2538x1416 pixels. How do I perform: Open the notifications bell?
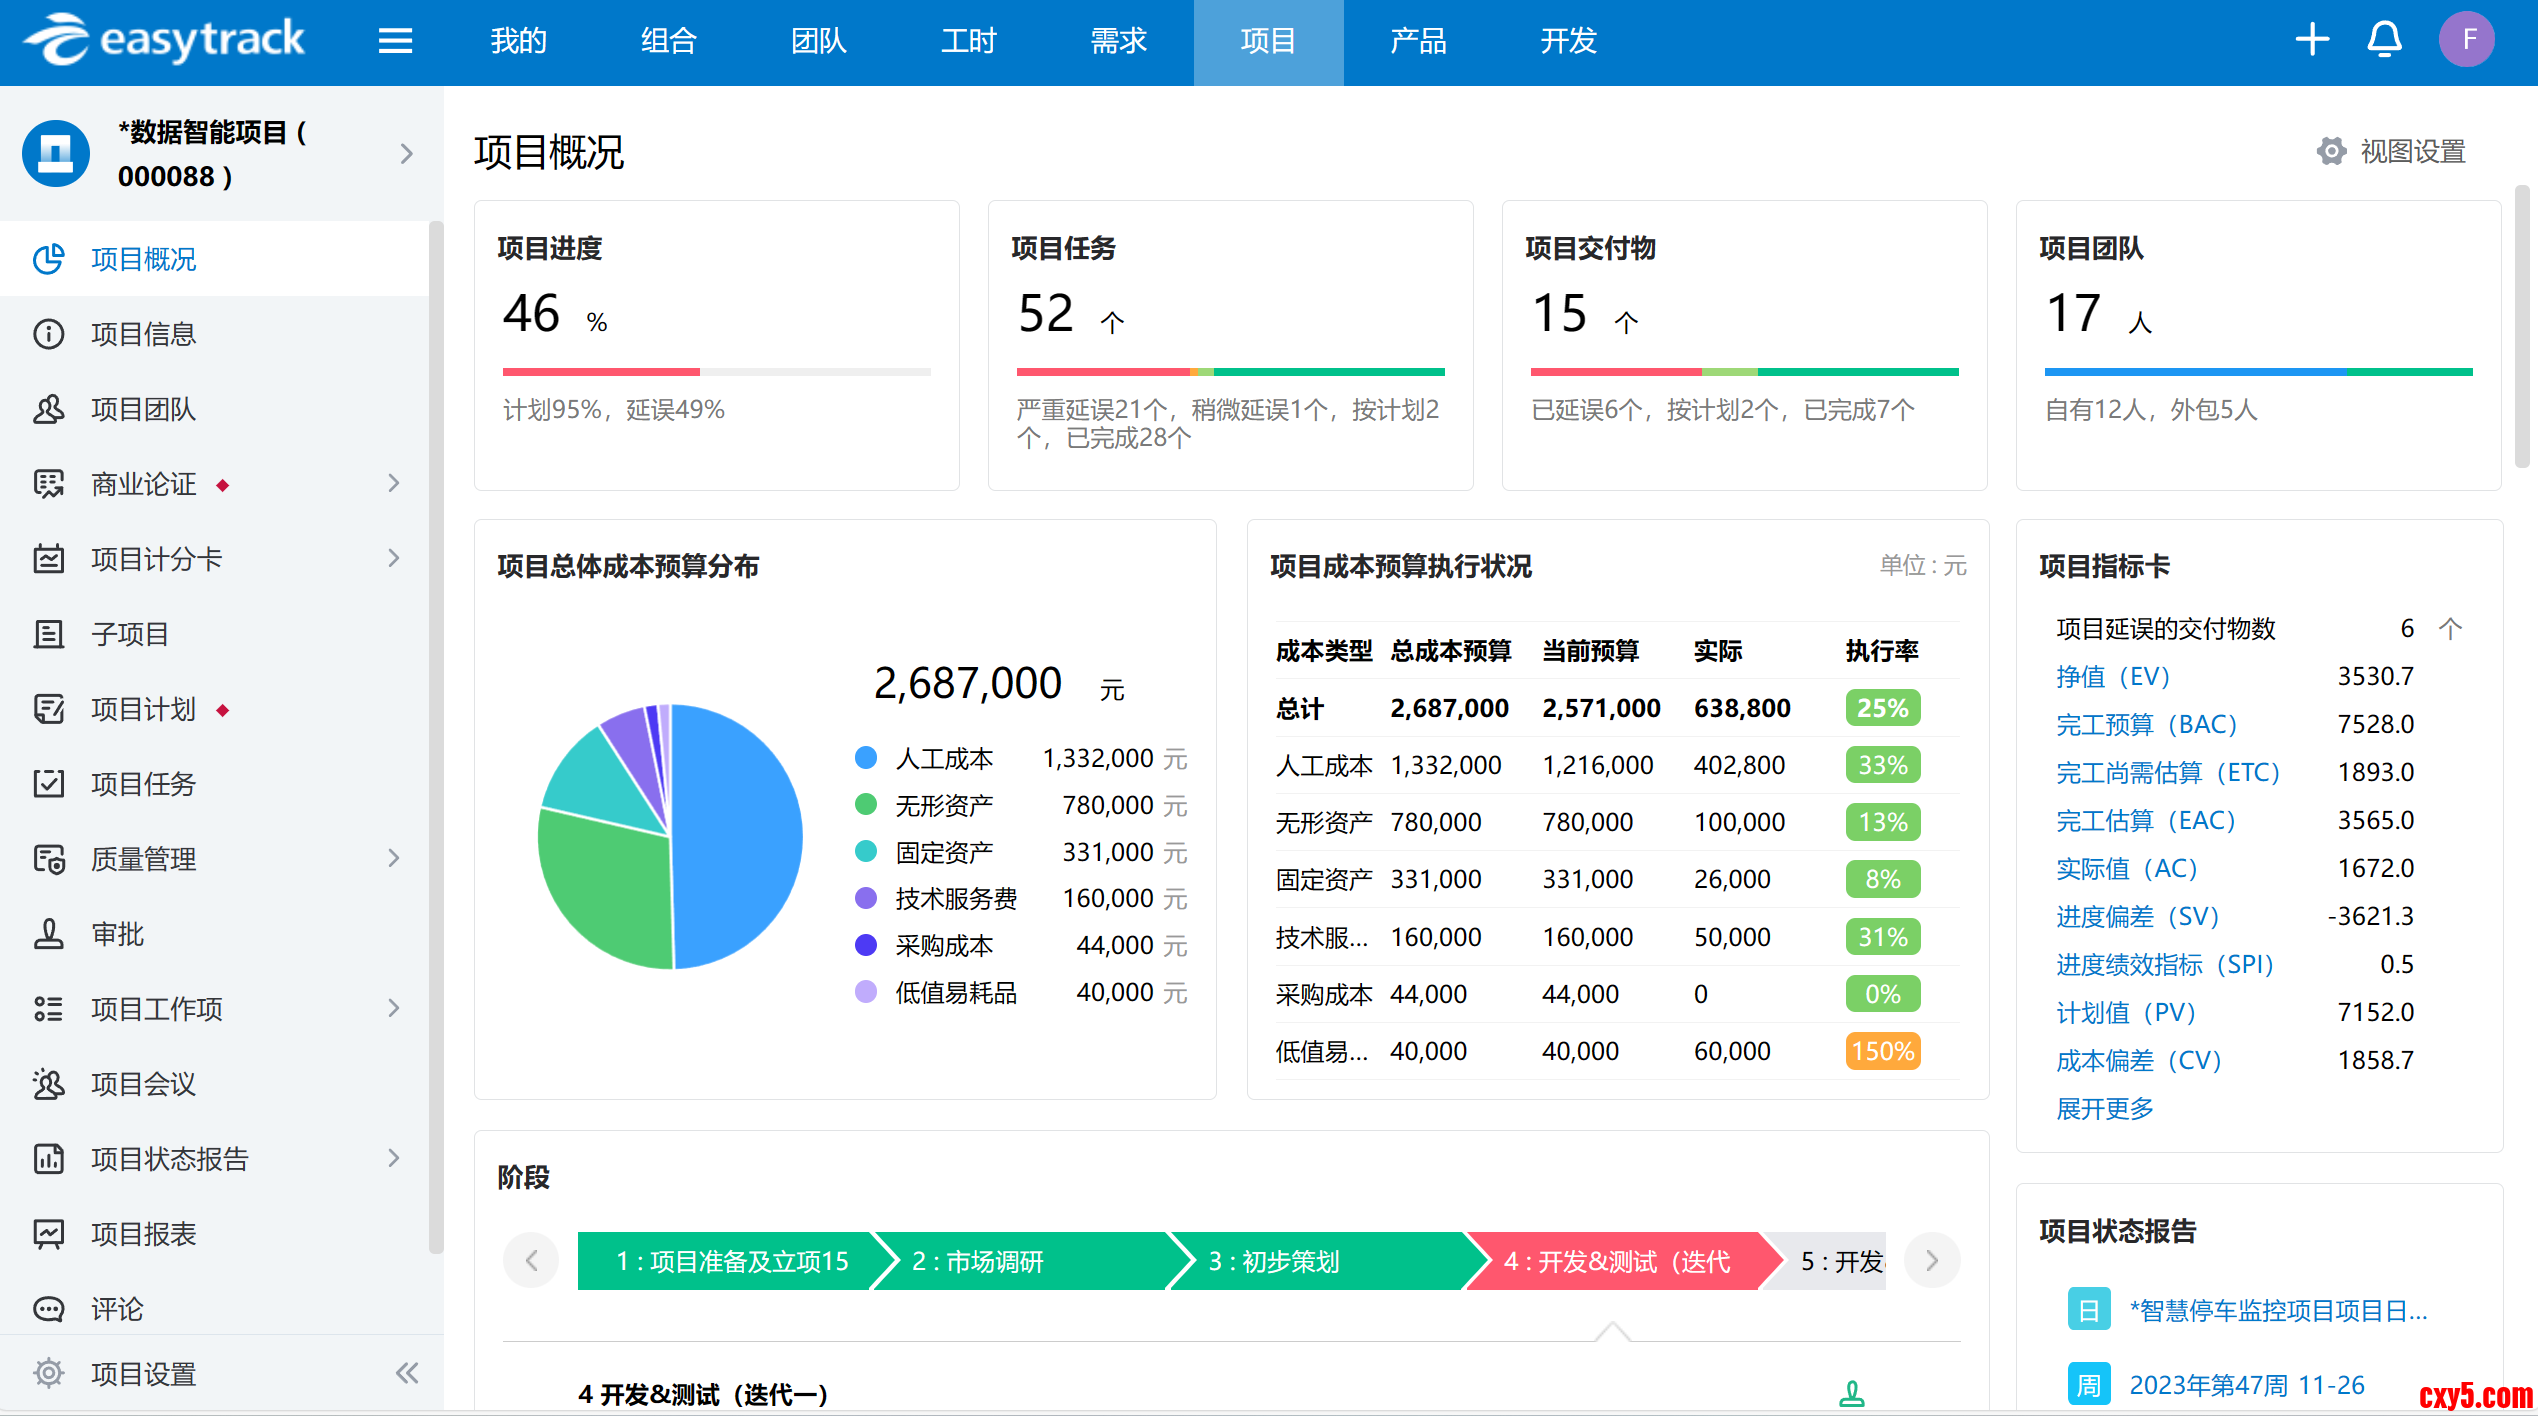click(x=2384, y=40)
